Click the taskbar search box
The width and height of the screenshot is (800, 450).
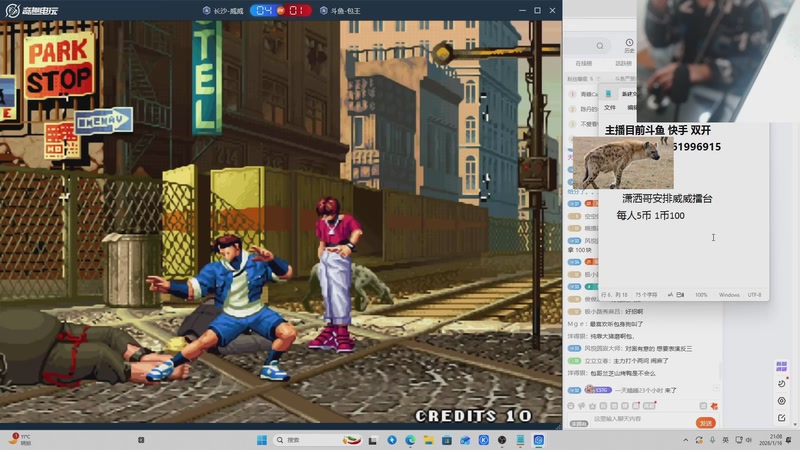[317, 440]
